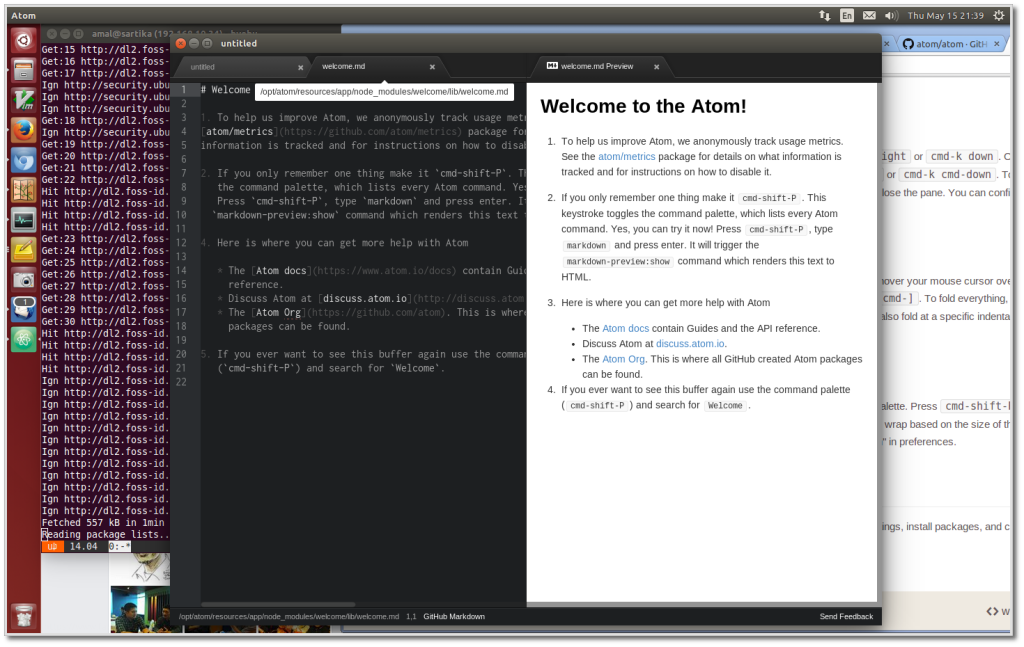The image size is (1024, 647).
Task: Launch Firefox from the dock
Action: tap(24, 129)
